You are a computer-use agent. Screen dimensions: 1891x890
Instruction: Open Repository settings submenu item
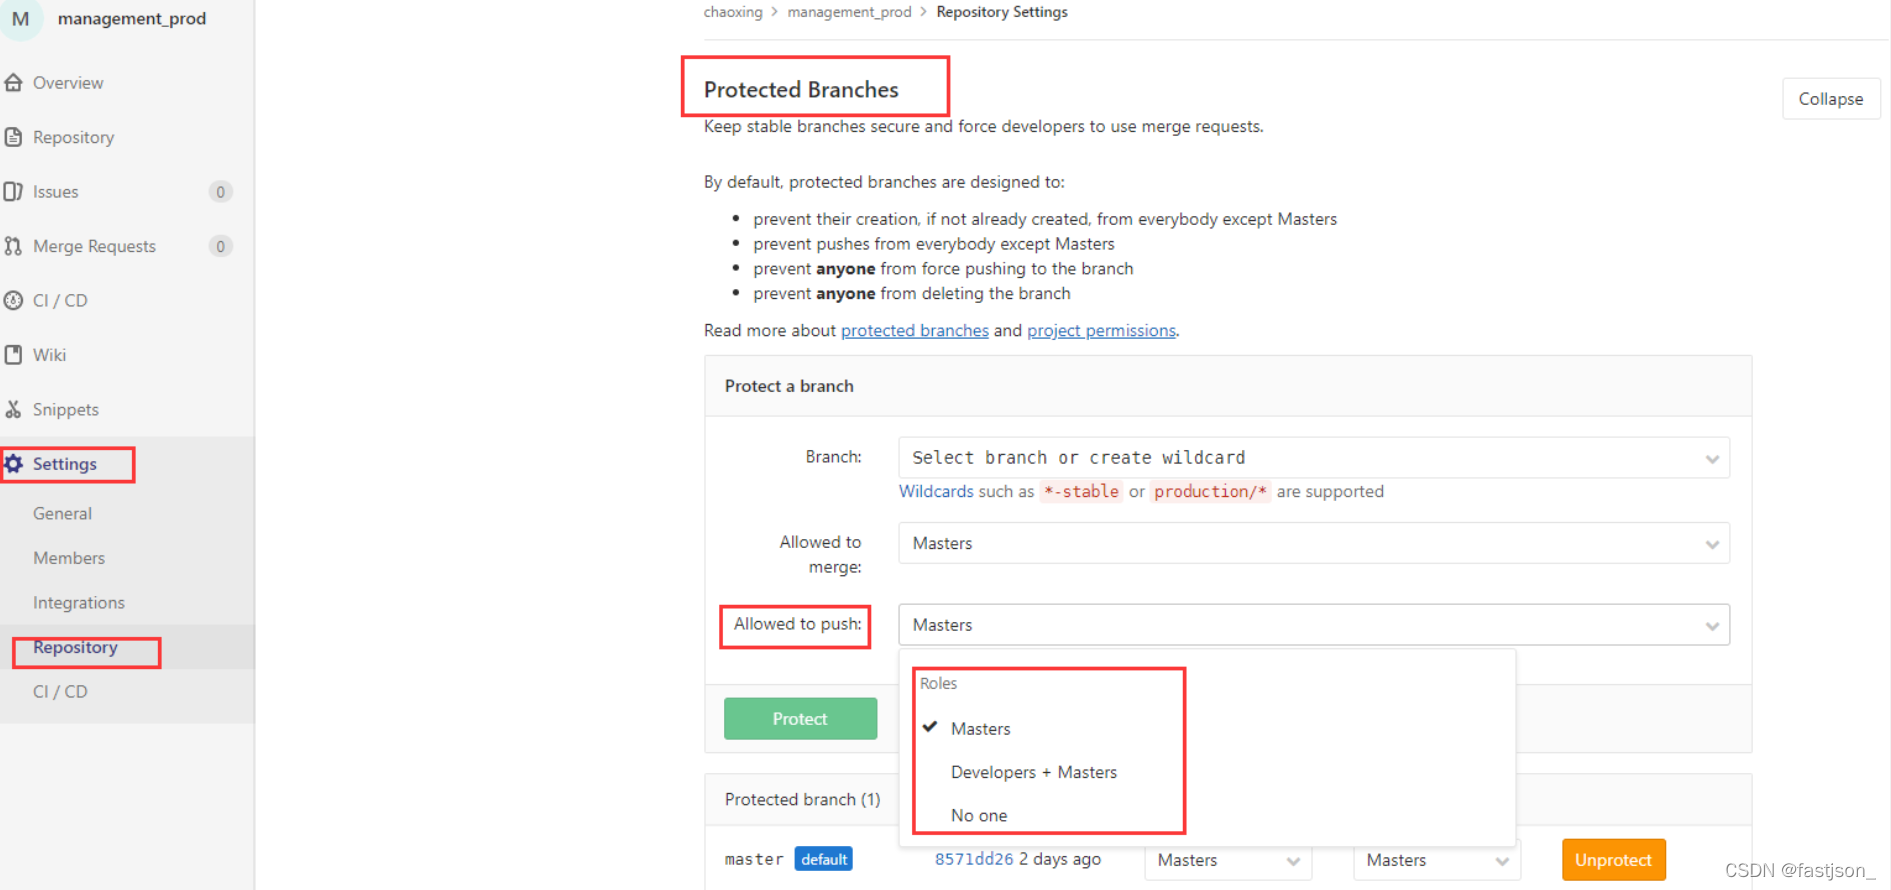[74, 647]
